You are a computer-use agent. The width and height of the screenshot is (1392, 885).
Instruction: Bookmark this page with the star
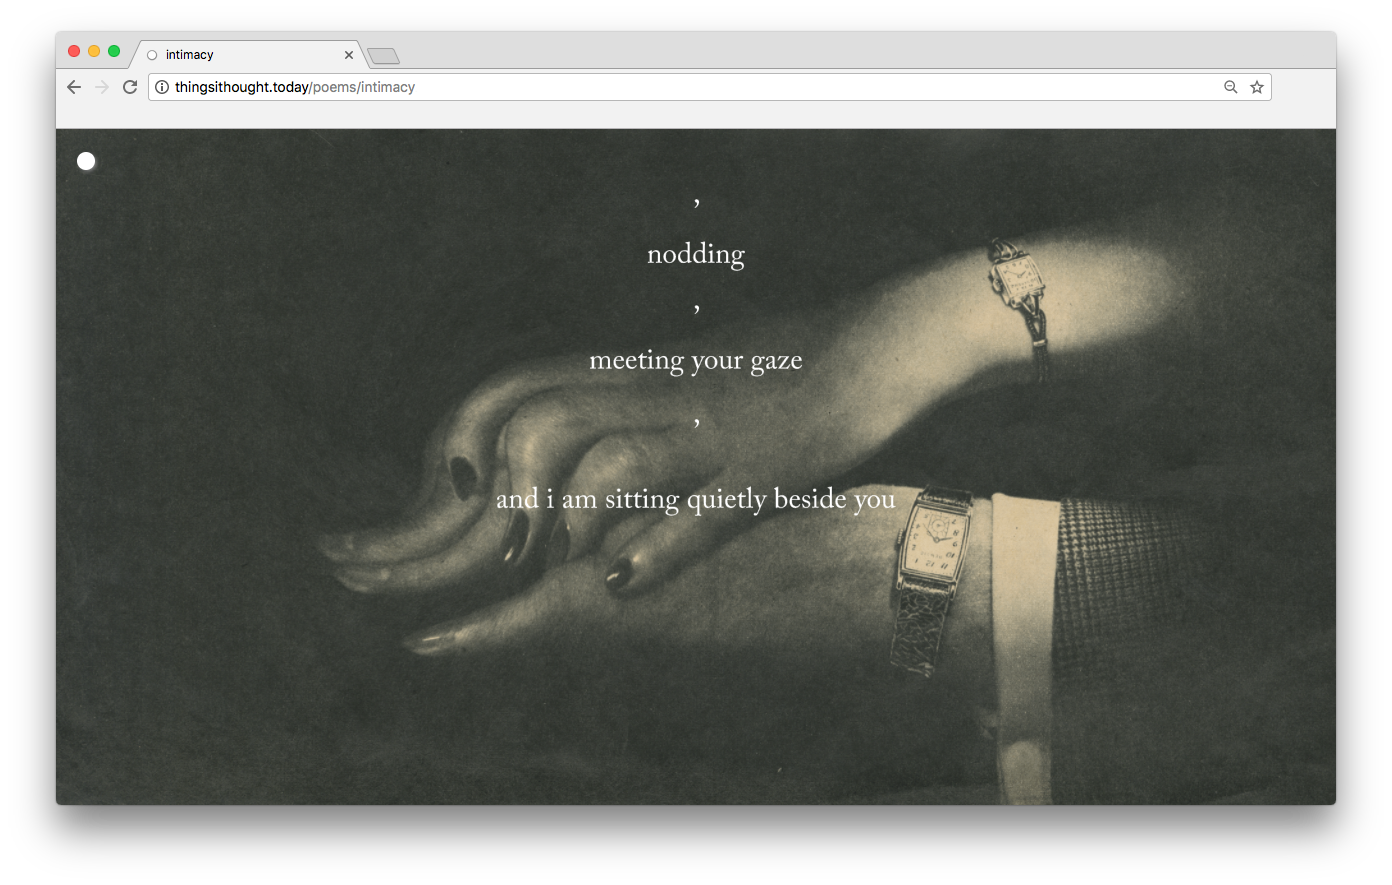pos(1257,87)
